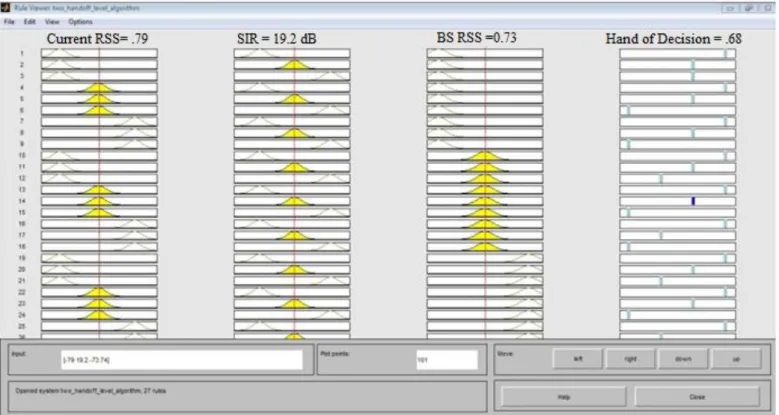Click the 'BS RSS =0.73' column heading

click(x=476, y=38)
